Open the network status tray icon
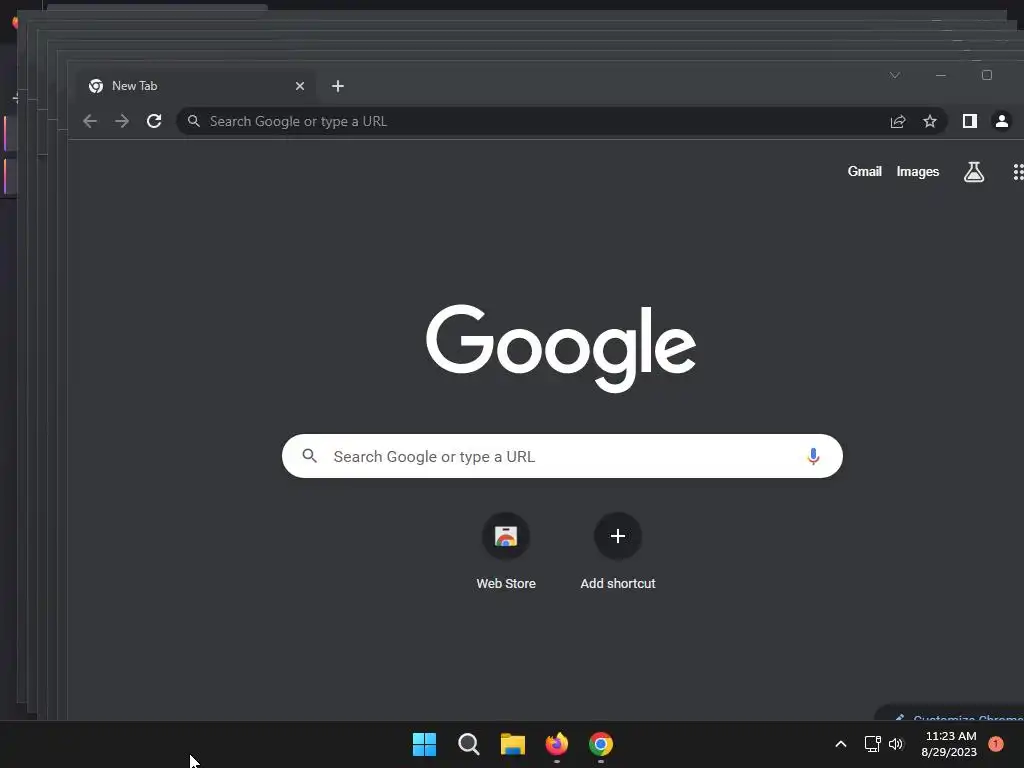The height and width of the screenshot is (768, 1024). click(x=872, y=744)
